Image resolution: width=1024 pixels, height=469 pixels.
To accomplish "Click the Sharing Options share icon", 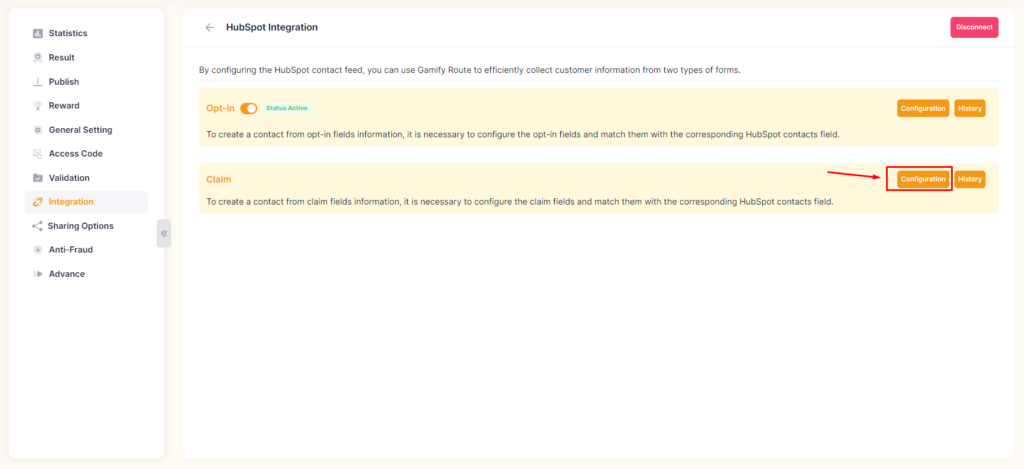I will [37, 226].
